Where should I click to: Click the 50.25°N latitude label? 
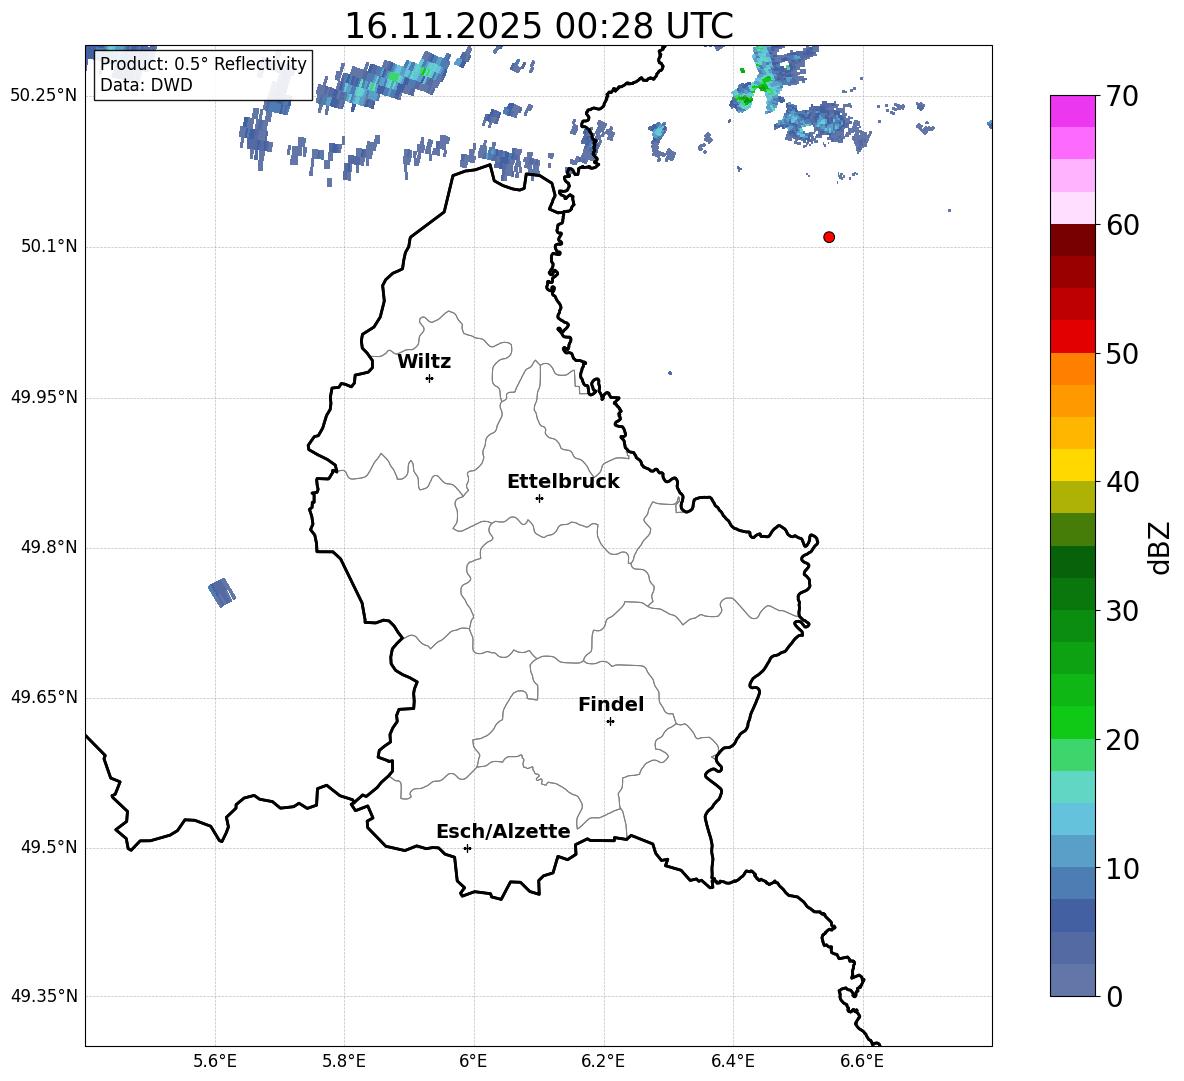point(43,96)
